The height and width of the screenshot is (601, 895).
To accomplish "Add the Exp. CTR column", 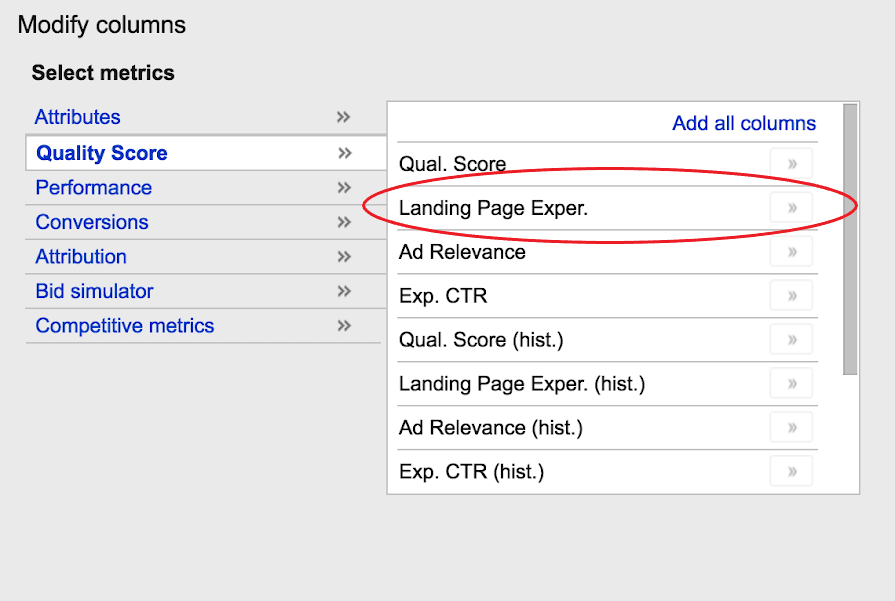I will tap(791, 295).
